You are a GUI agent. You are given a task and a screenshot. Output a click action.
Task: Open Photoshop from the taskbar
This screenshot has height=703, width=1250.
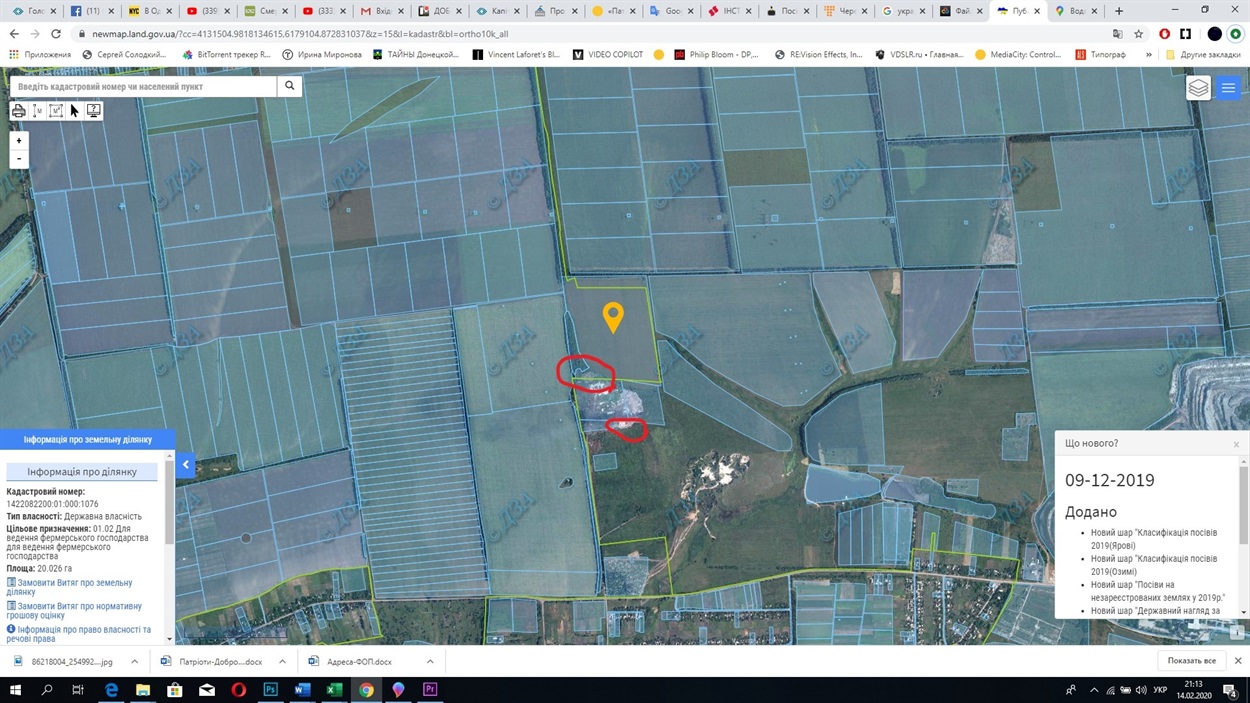click(x=270, y=690)
